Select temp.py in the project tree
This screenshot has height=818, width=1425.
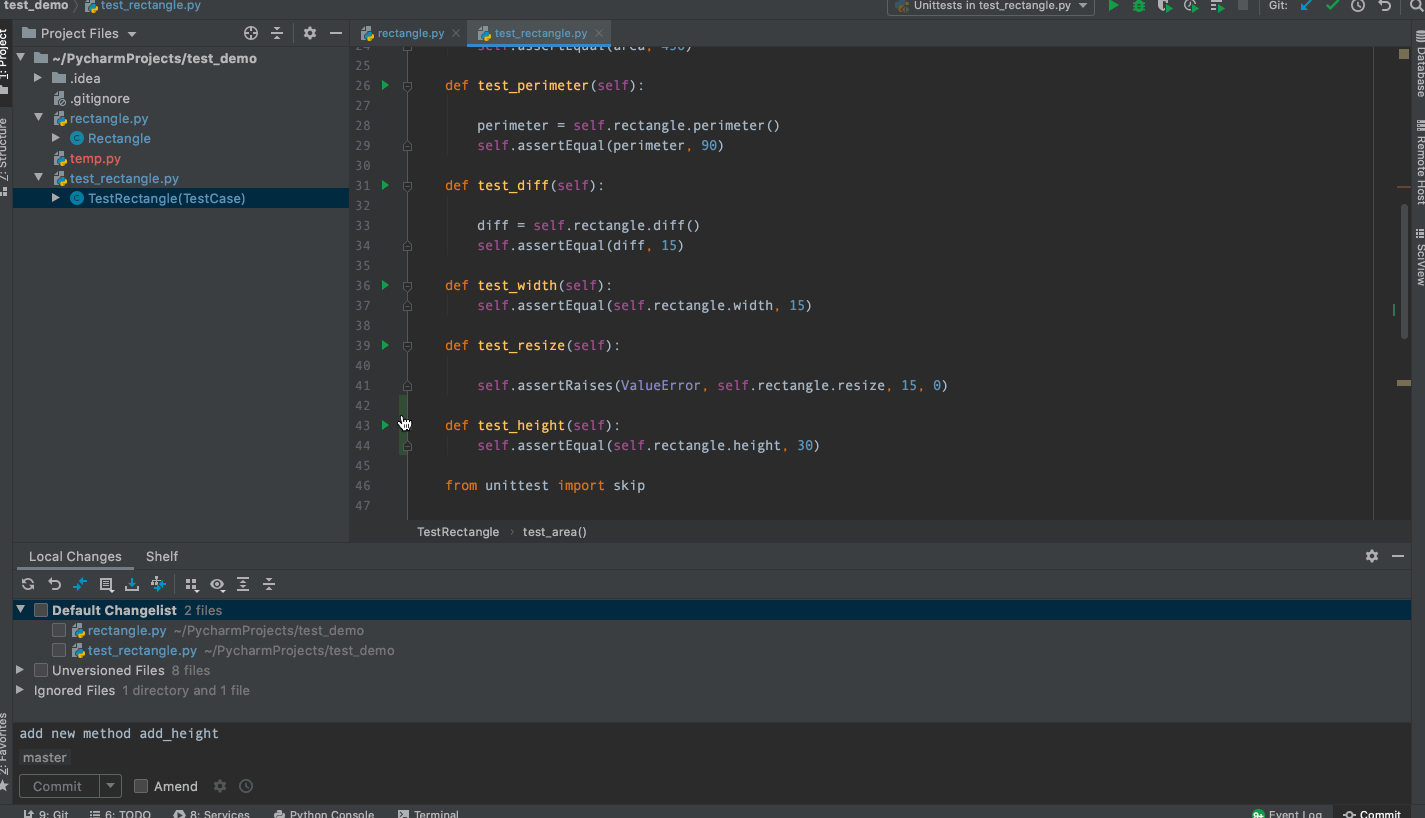pyautogui.click(x=95, y=158)
